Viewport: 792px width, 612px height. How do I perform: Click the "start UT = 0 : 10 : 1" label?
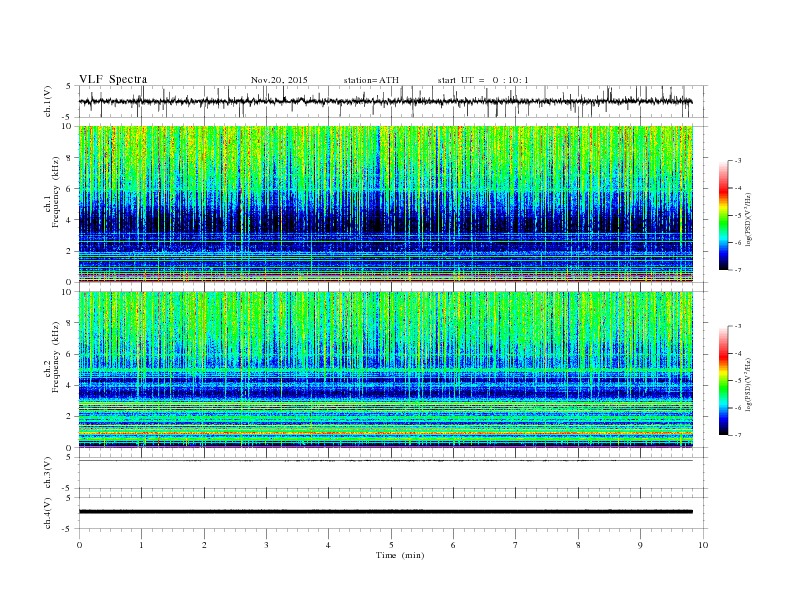[x=483, y=80]
